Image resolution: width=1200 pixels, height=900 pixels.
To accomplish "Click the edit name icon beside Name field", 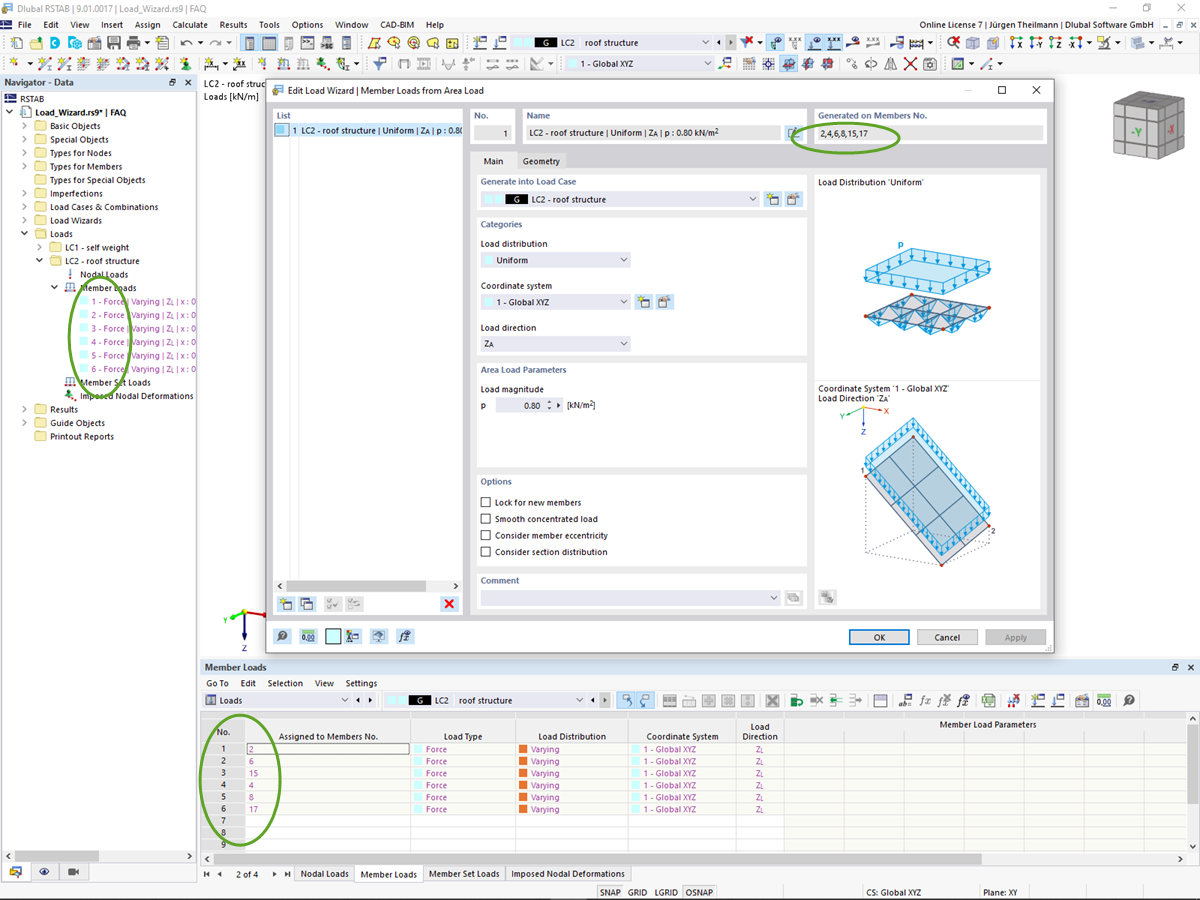I will pos(794,132).
